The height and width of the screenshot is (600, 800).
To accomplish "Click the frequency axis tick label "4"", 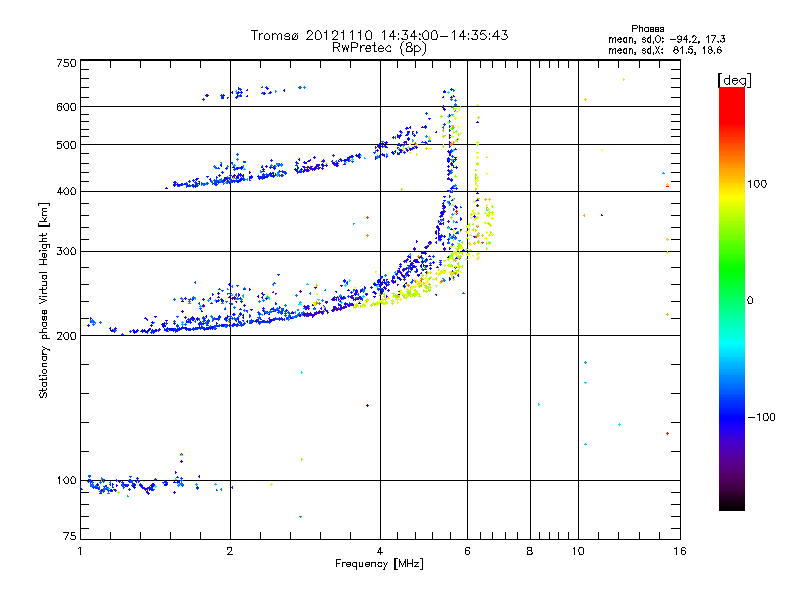I will (x=380, y=551).
